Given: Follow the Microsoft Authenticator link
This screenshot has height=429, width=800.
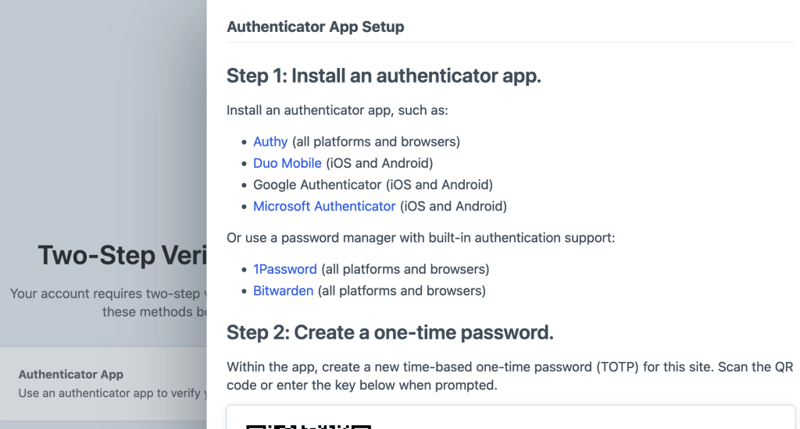Looking at the screenshot, I should click(x=324, y=206).
